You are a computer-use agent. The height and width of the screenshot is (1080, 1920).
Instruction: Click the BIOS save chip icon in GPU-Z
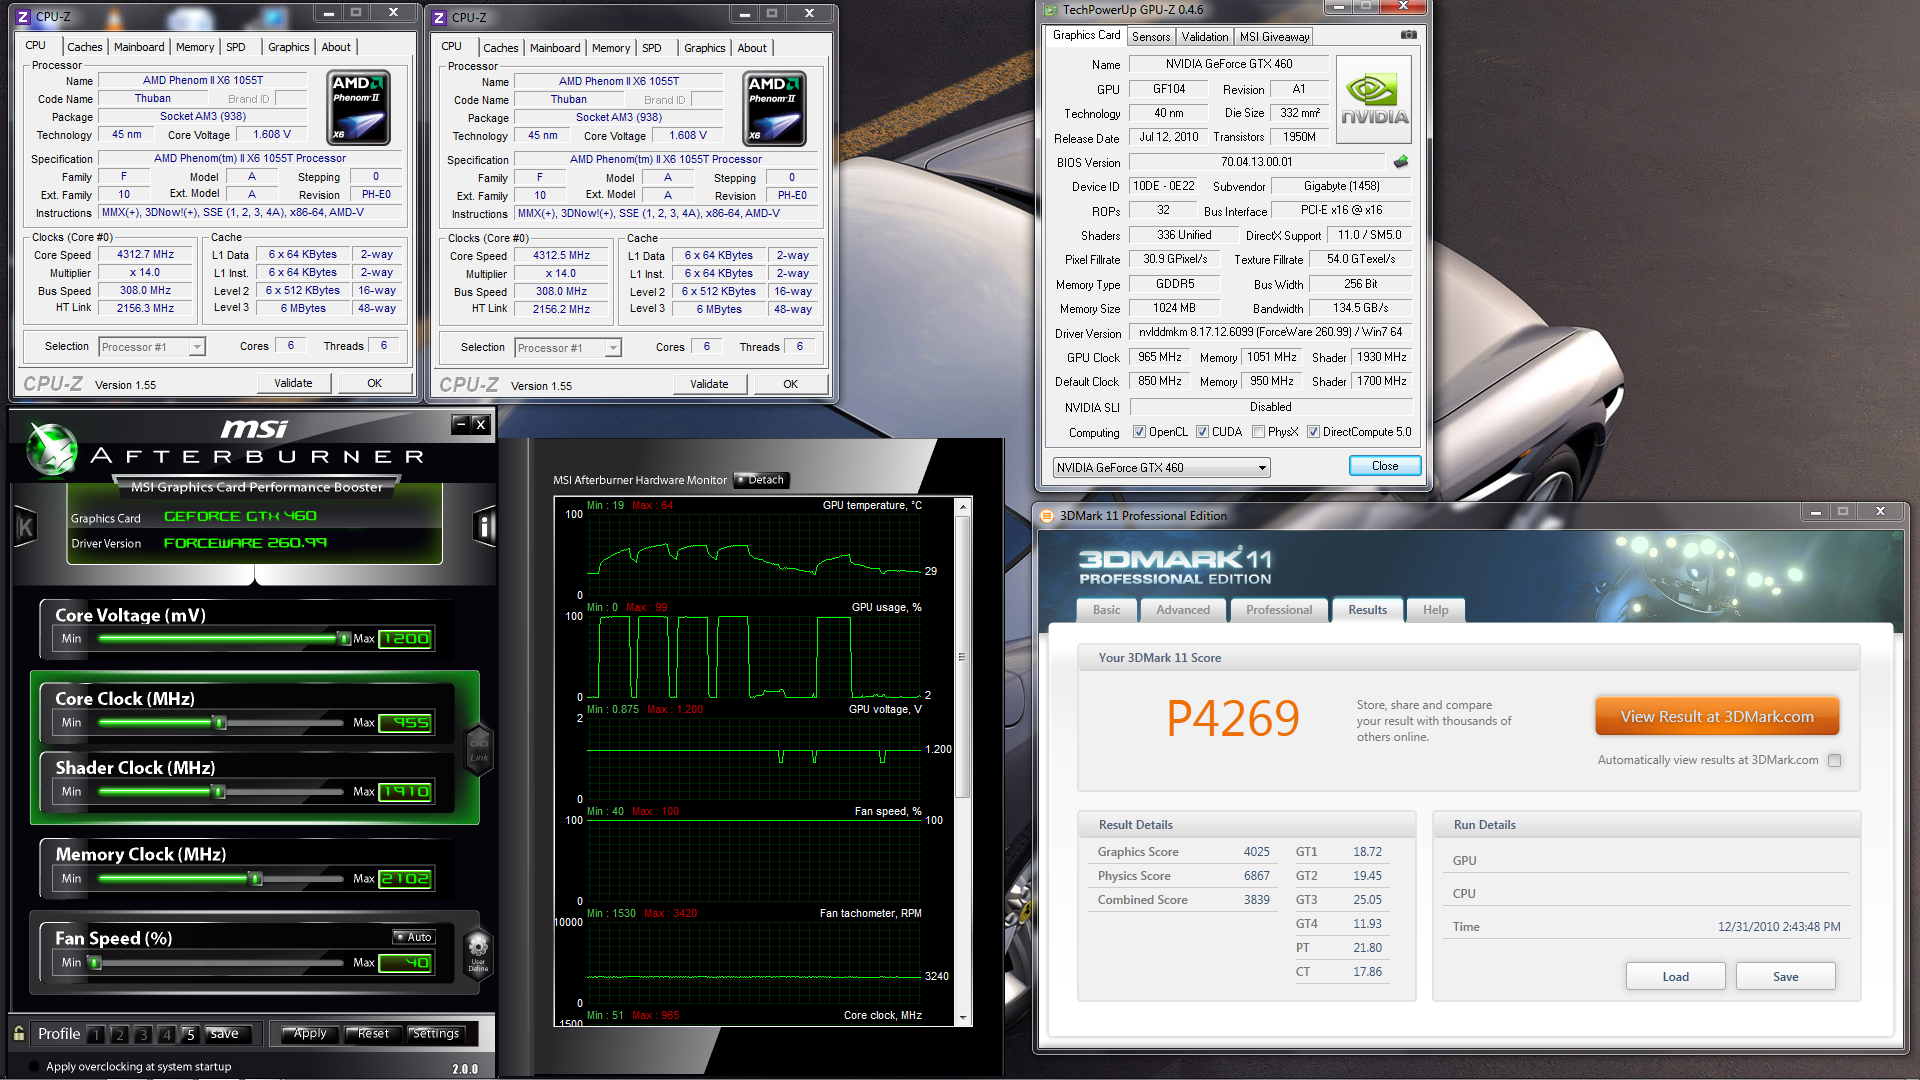(1400, 161)
